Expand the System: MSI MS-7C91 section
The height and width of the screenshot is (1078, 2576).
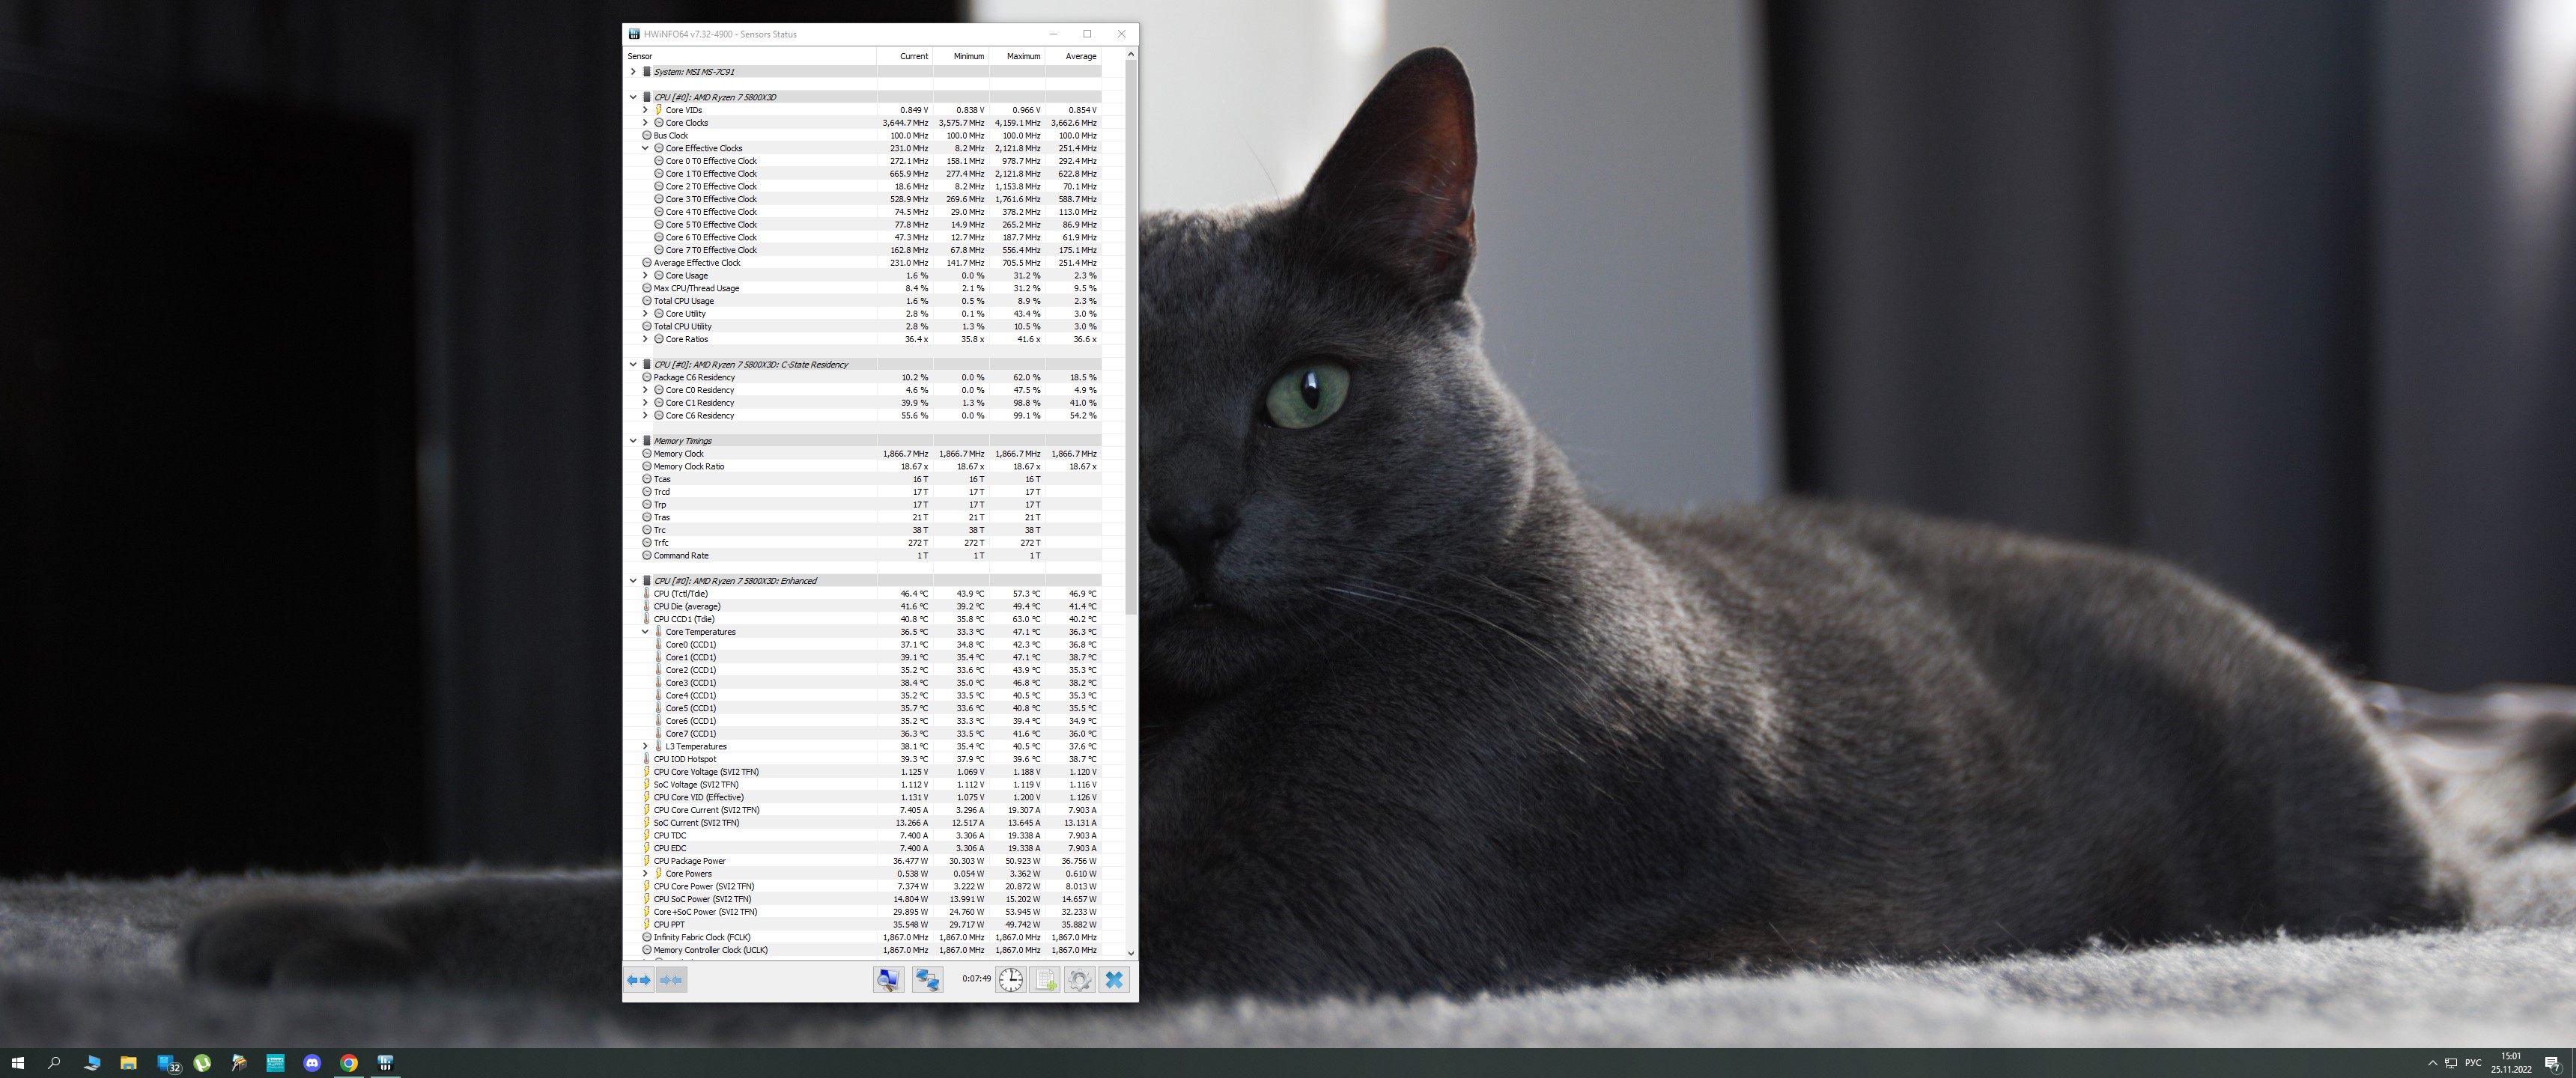click(x=633, y=72)
